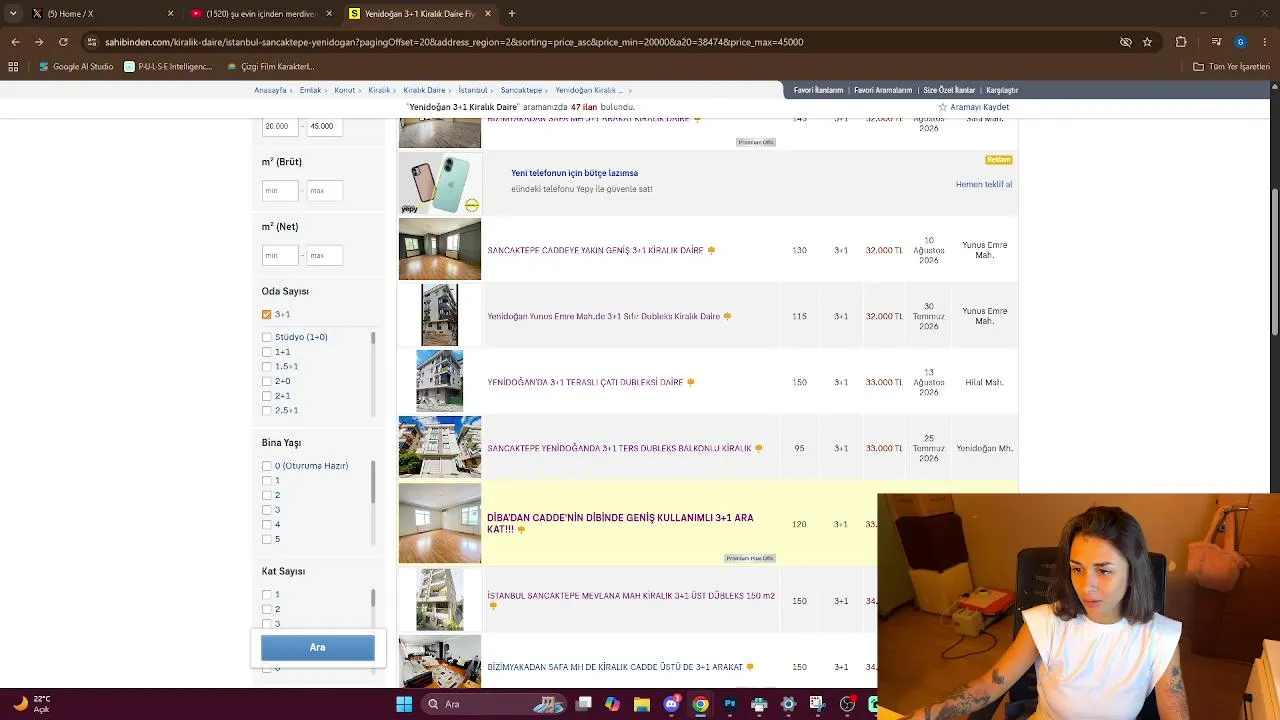The height and width of the screenshot is (720, 1280).
Task: Switch to the YouTube şu evin içinden tab
Action: 260,14
